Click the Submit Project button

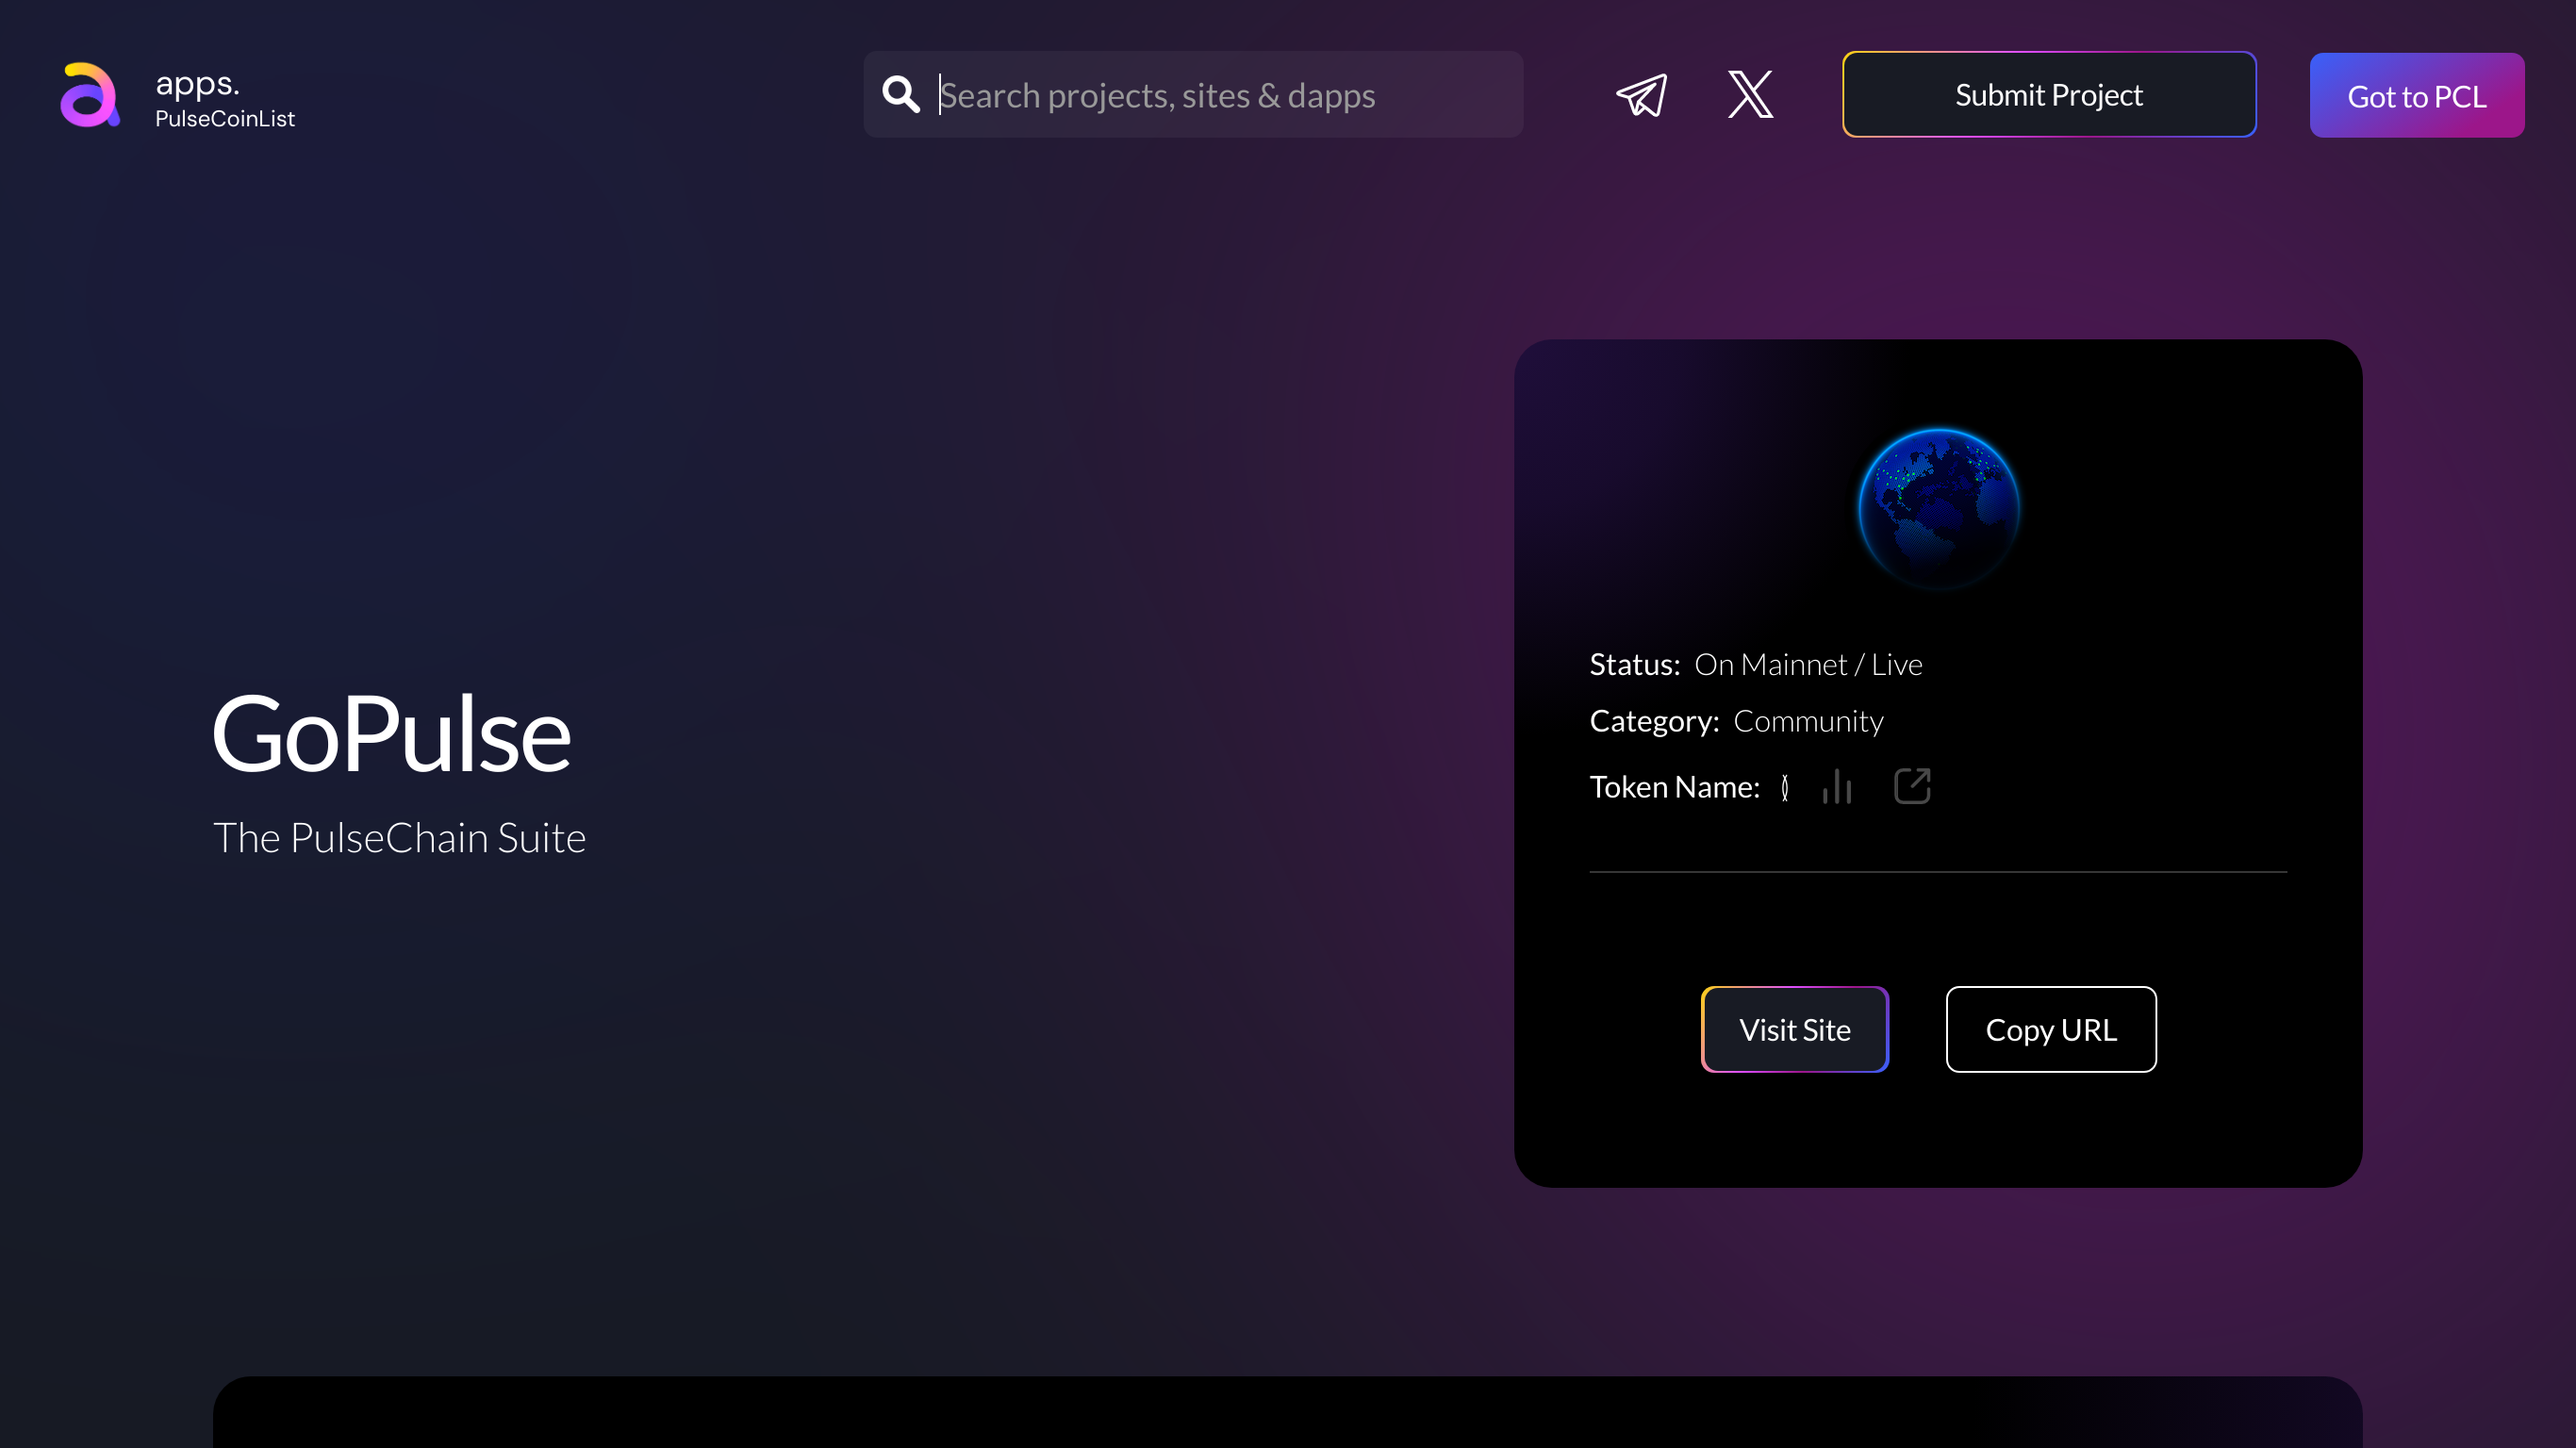point(2048,94)
